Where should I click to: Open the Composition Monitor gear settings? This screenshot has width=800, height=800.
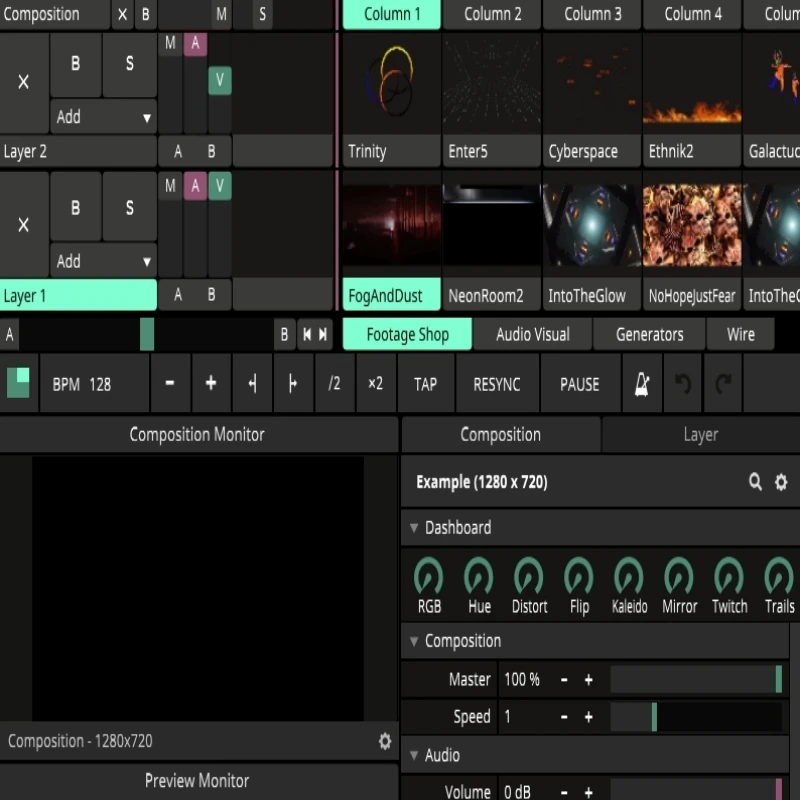pyautogui.click(x=385, y=741)
